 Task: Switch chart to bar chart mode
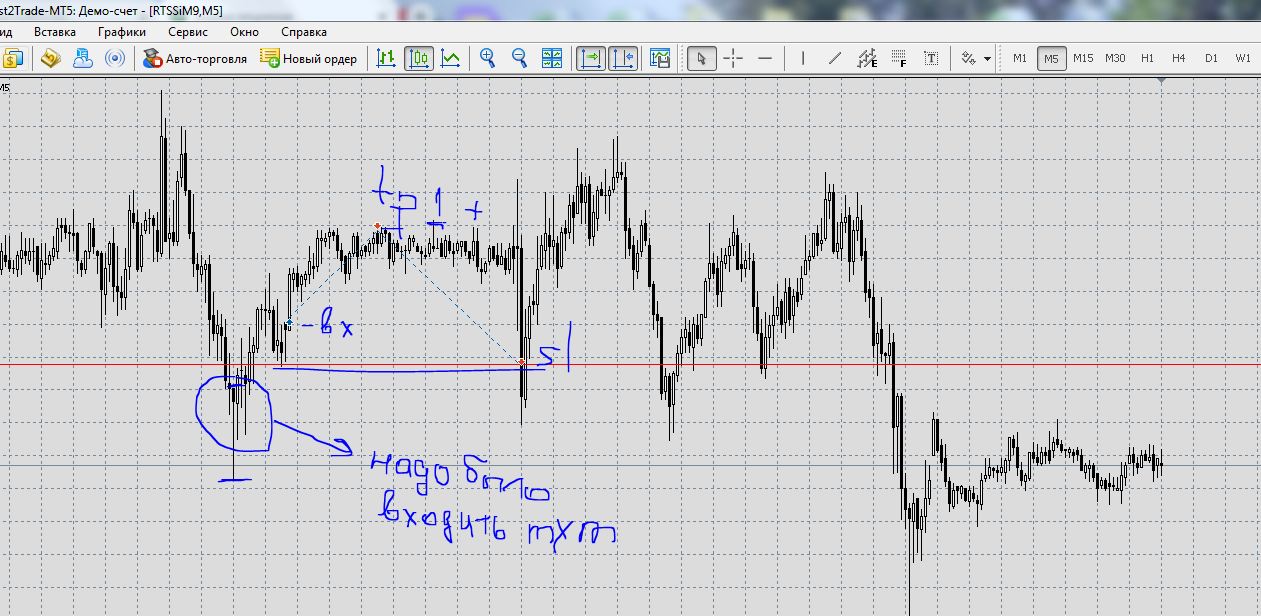tap(386, 58)
